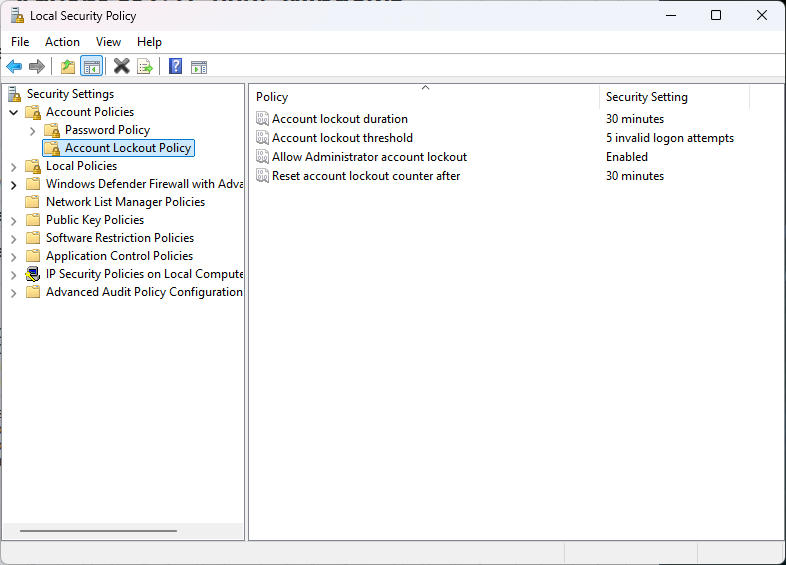
Task: Click the Forward arrow toolbar icon
Action: tap(37, 67)
